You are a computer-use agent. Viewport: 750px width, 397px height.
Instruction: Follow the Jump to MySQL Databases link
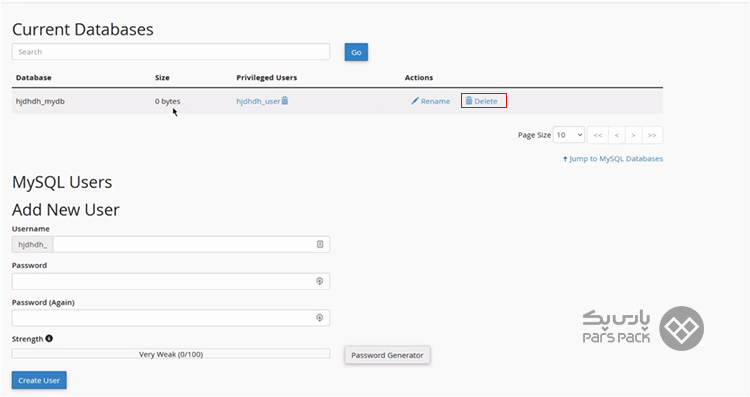click(613, 159)
